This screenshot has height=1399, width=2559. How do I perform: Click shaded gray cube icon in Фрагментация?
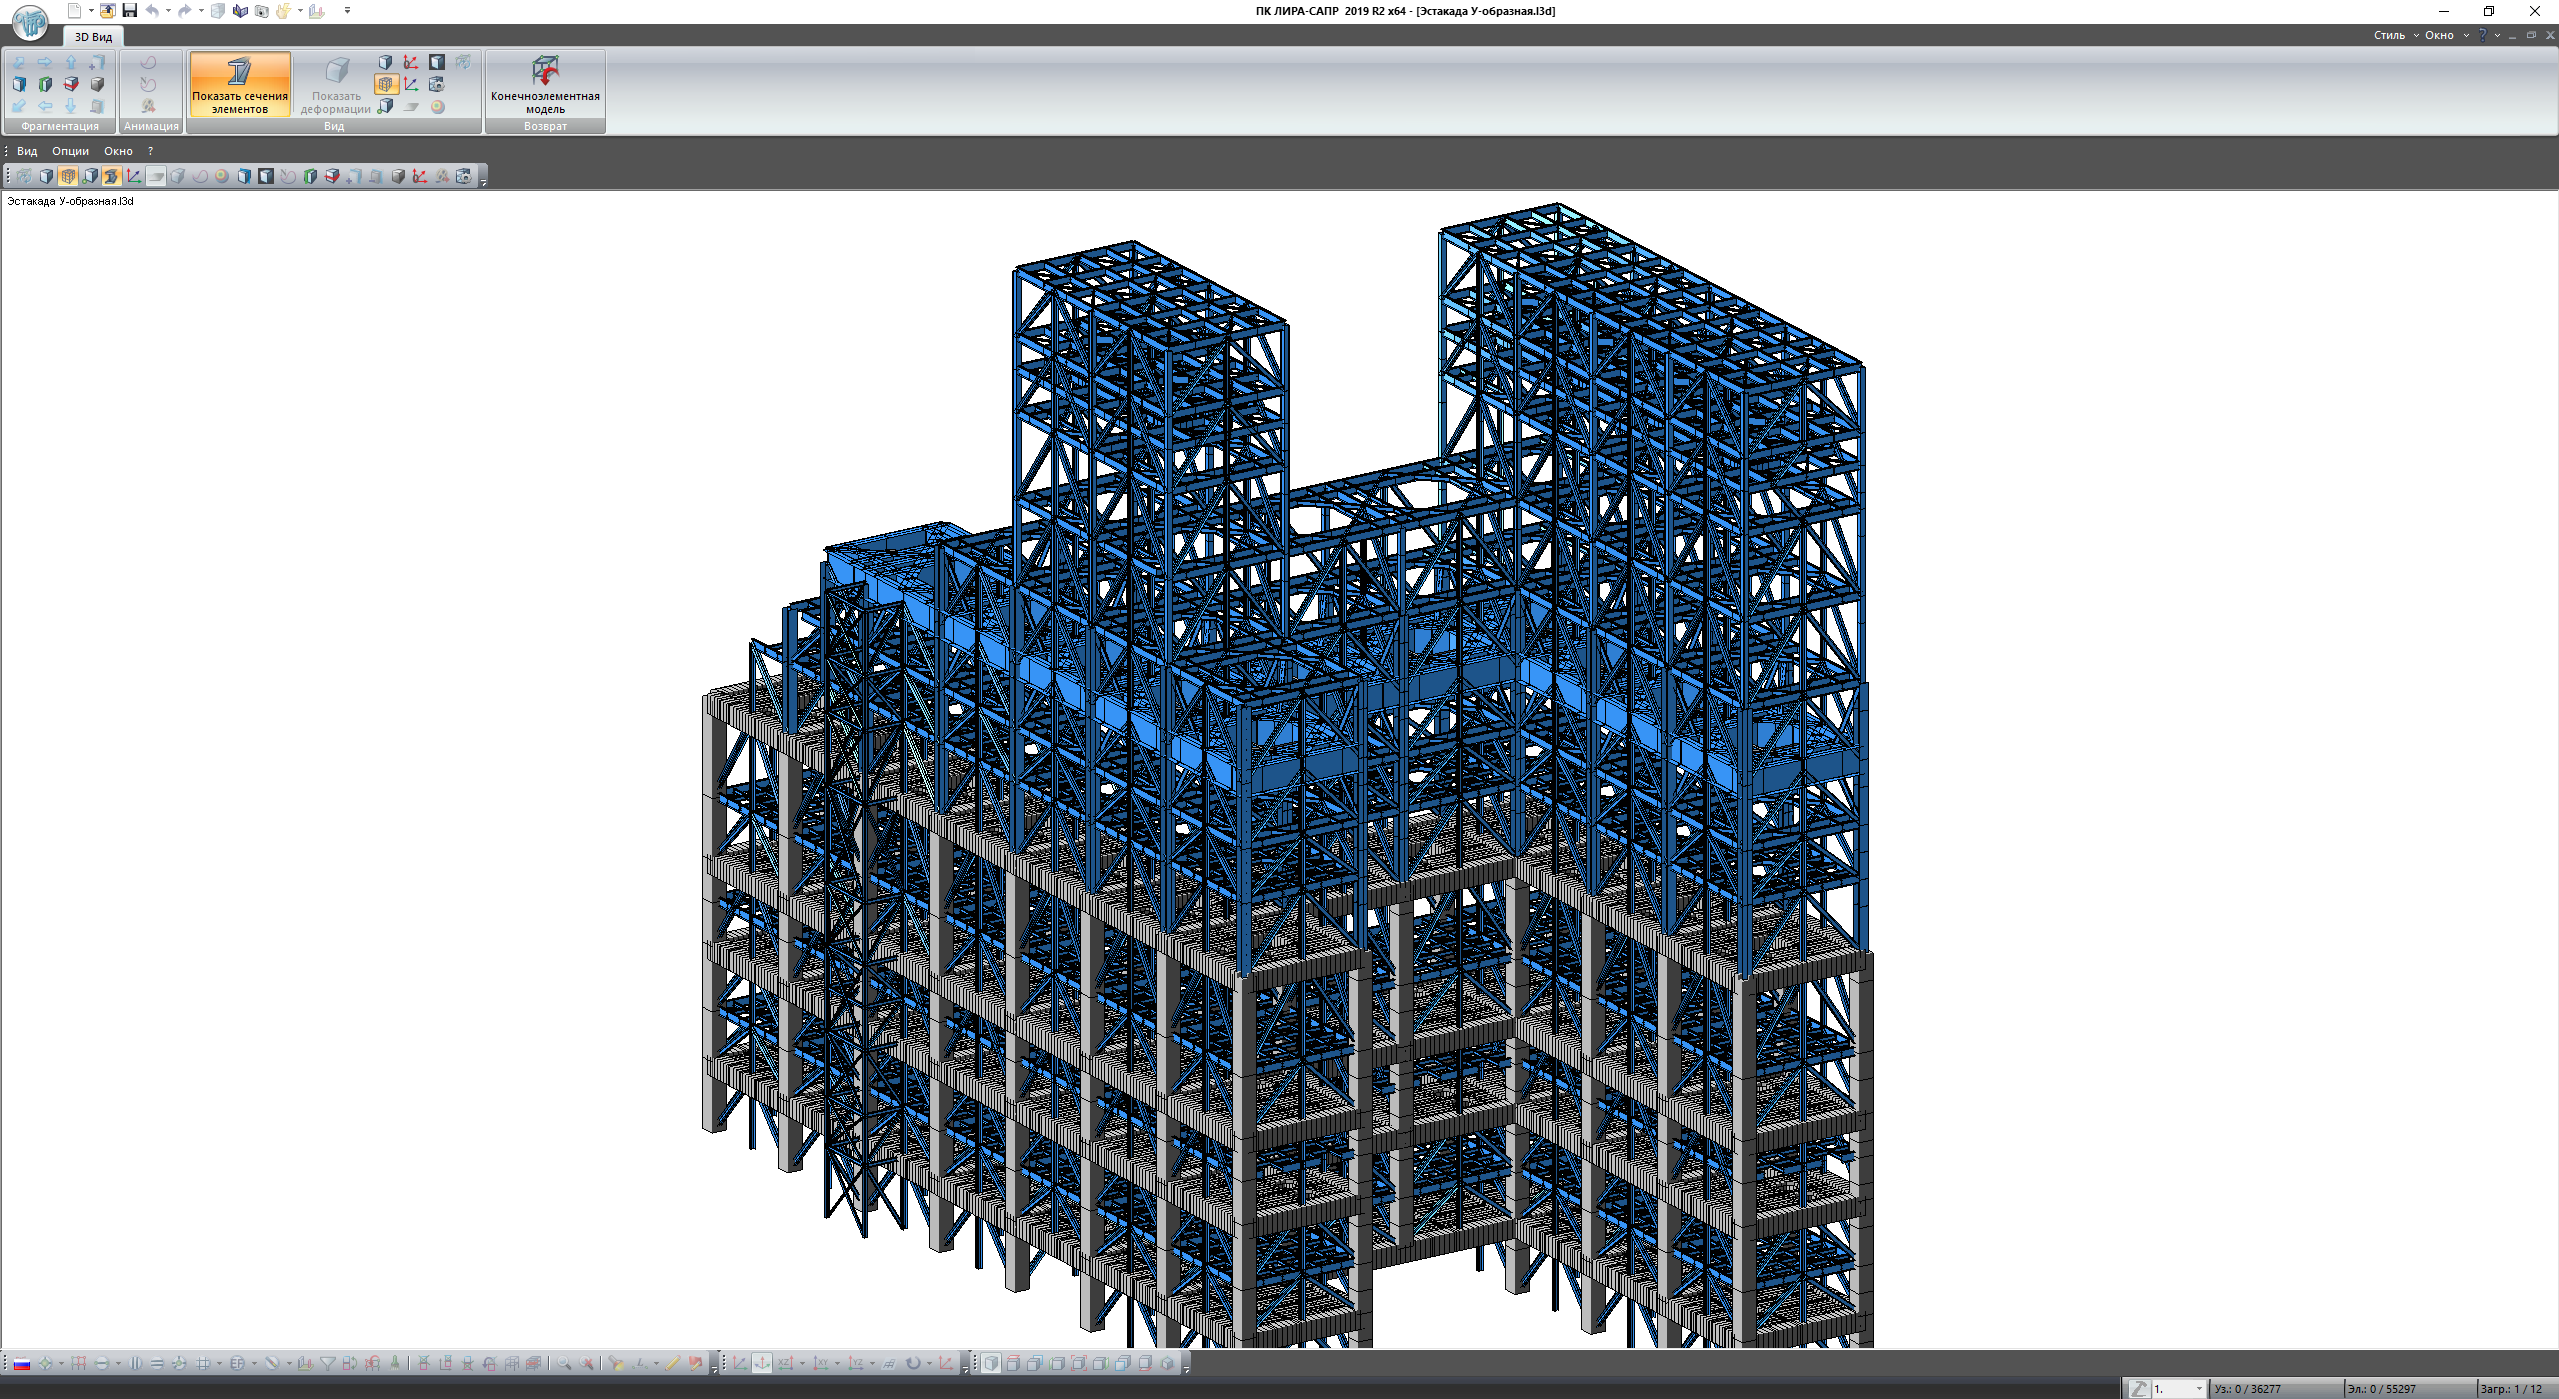tap(97, 84)
